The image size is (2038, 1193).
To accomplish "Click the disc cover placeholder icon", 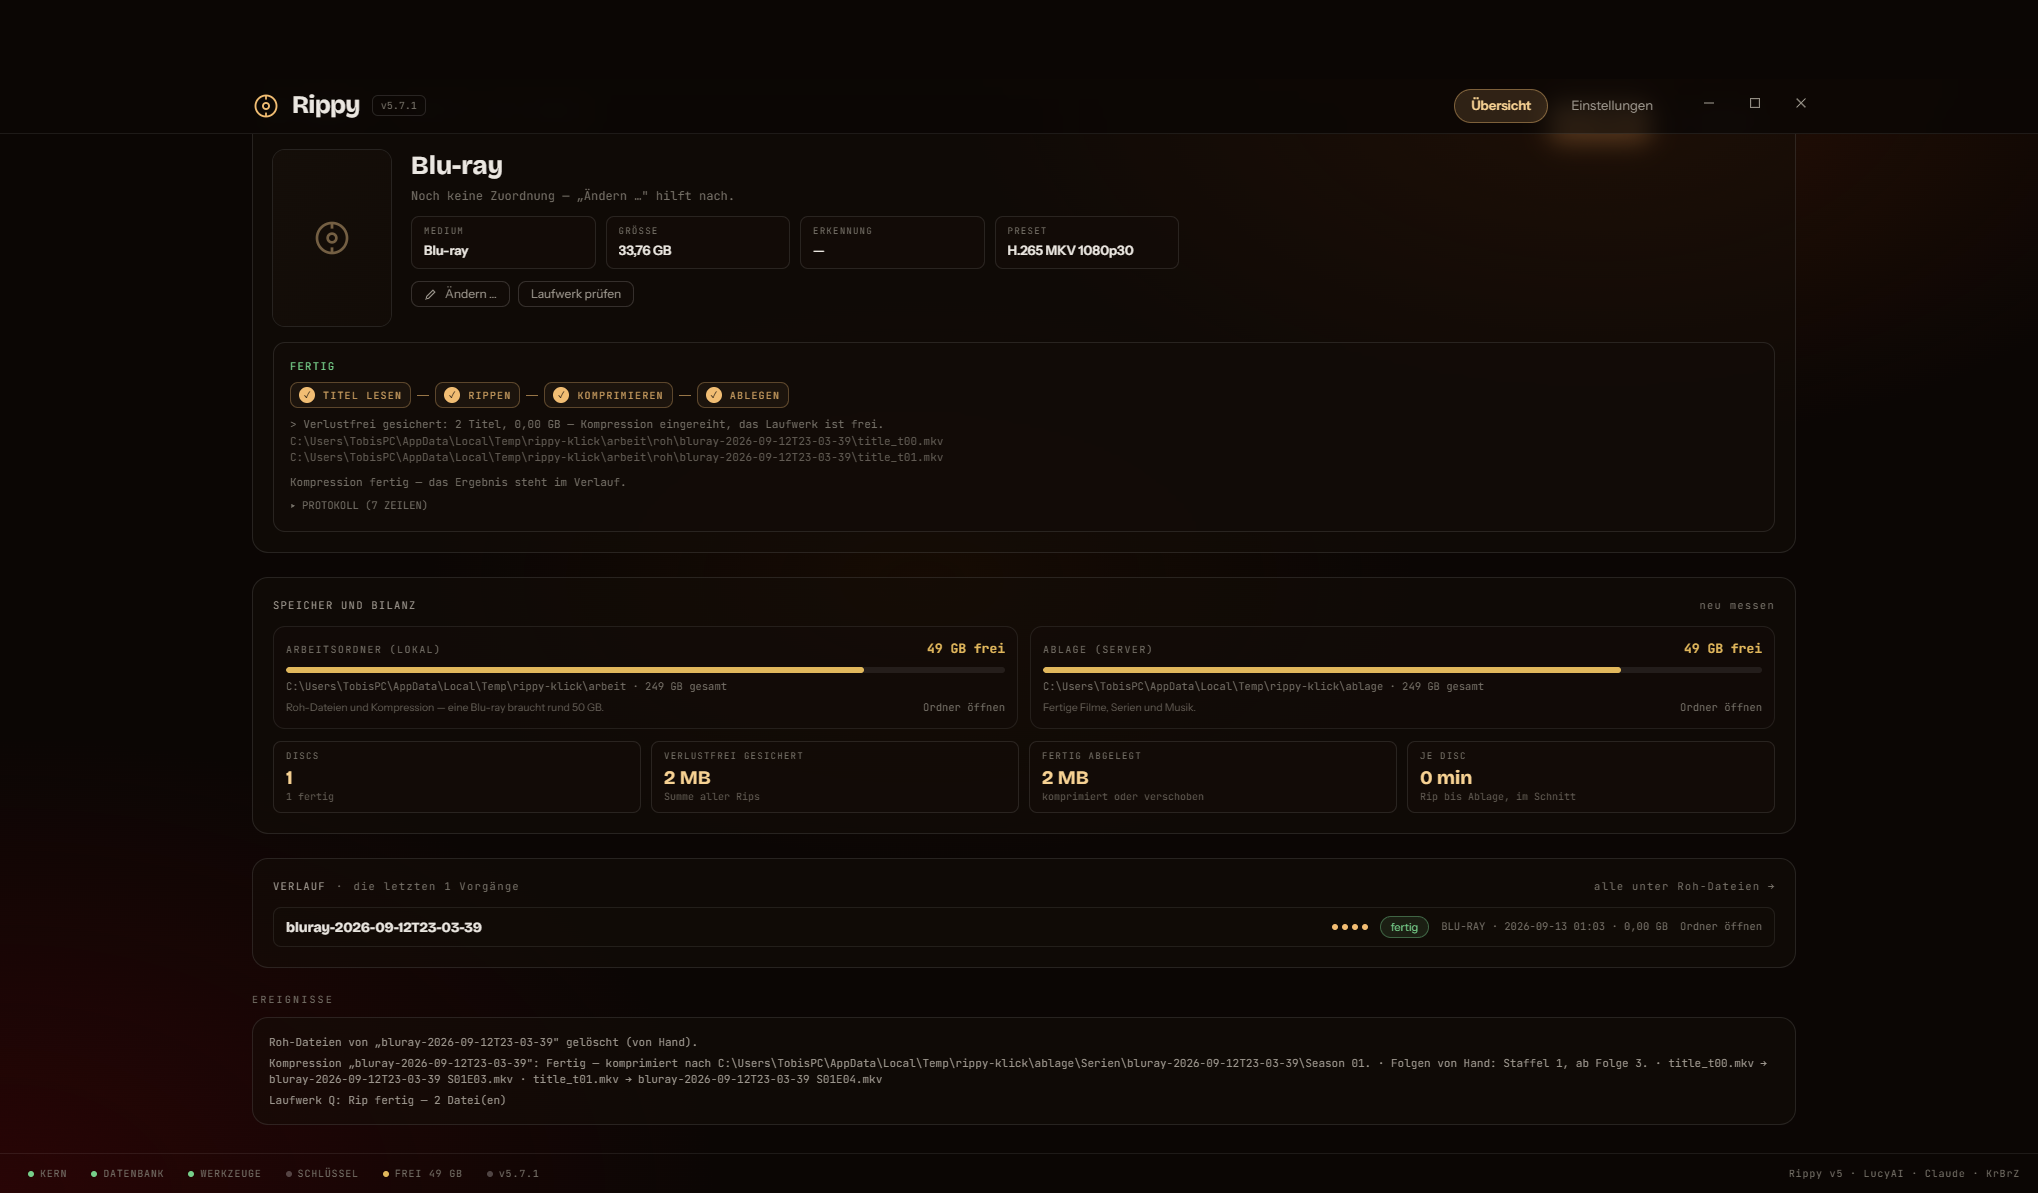I will coord(332,238).
